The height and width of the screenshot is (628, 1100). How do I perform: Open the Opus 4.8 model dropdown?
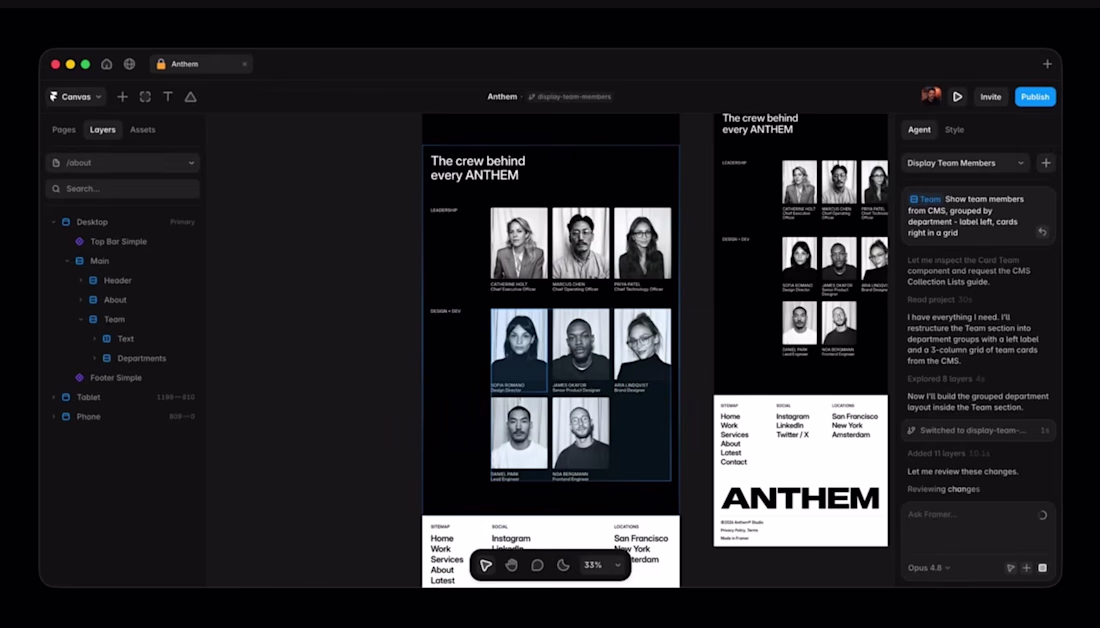929,568
